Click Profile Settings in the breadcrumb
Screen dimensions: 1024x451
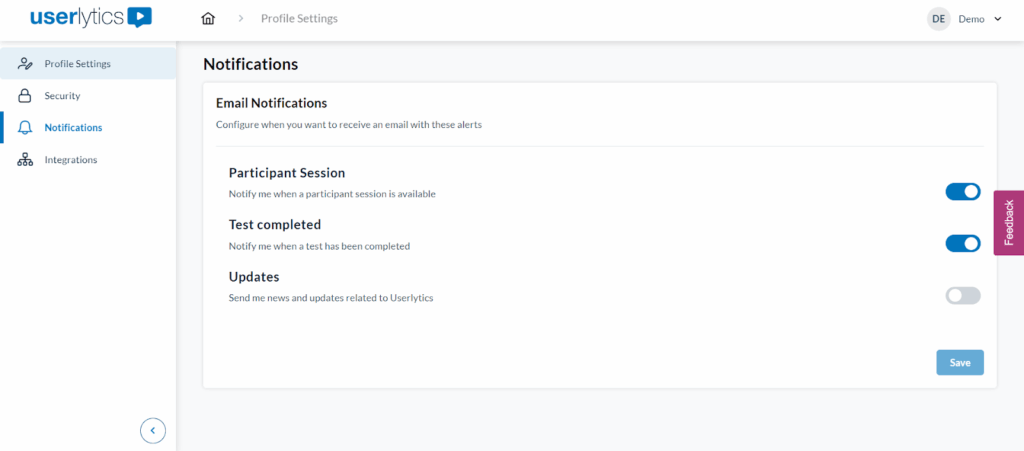[299, 19]
